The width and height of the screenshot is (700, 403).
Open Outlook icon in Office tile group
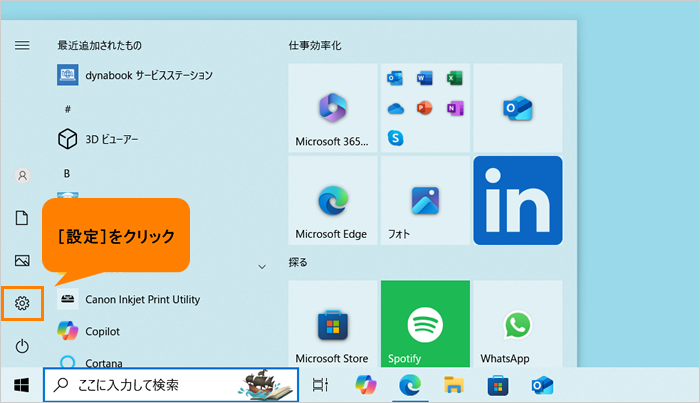(395, 79)
